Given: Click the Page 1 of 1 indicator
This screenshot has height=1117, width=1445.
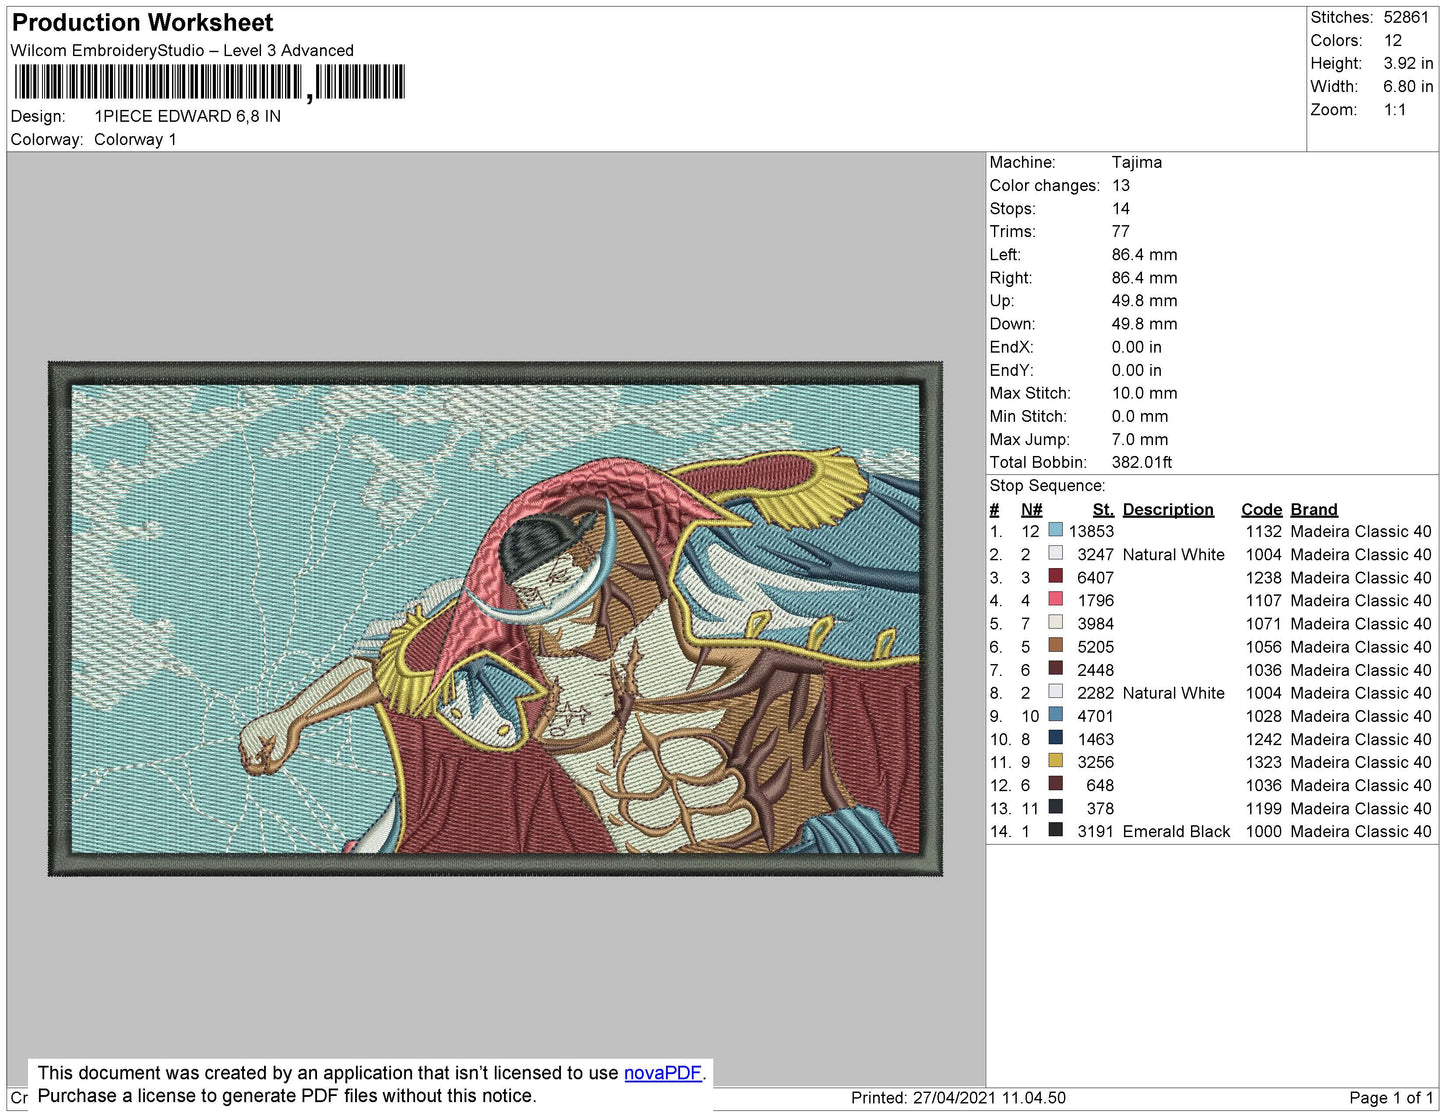Looking at the screenshot, I should point(1391,1097).
